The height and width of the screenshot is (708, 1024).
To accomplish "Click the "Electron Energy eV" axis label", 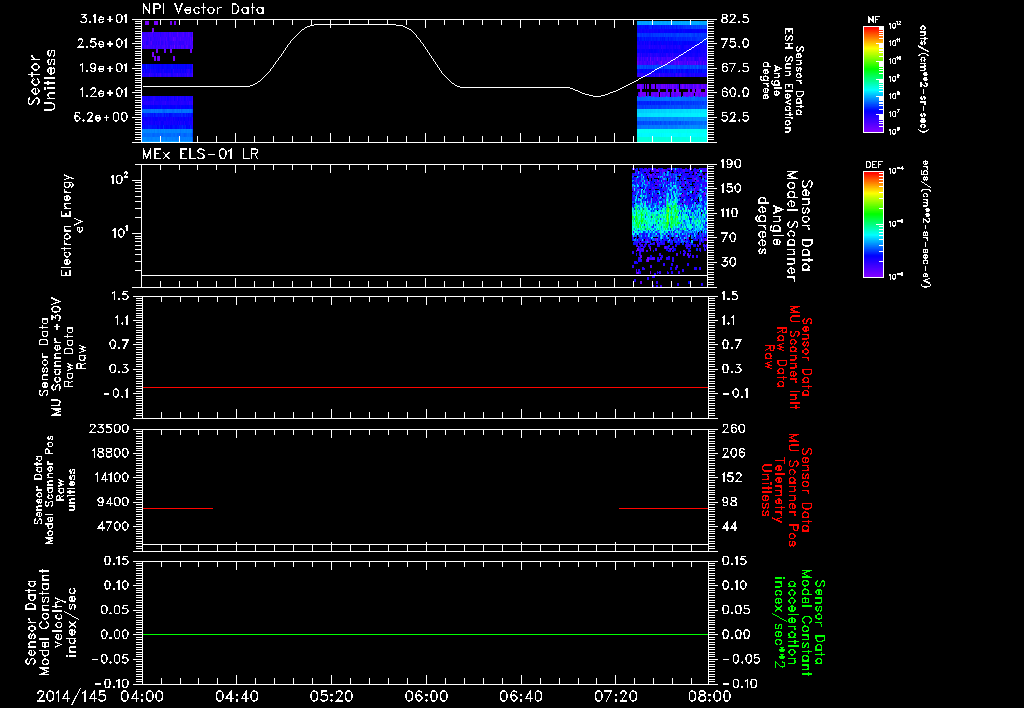I will [71, 225].
